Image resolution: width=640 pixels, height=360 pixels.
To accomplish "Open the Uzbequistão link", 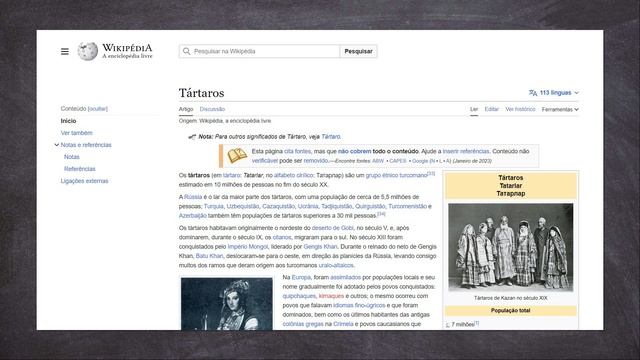I will 243,207.
